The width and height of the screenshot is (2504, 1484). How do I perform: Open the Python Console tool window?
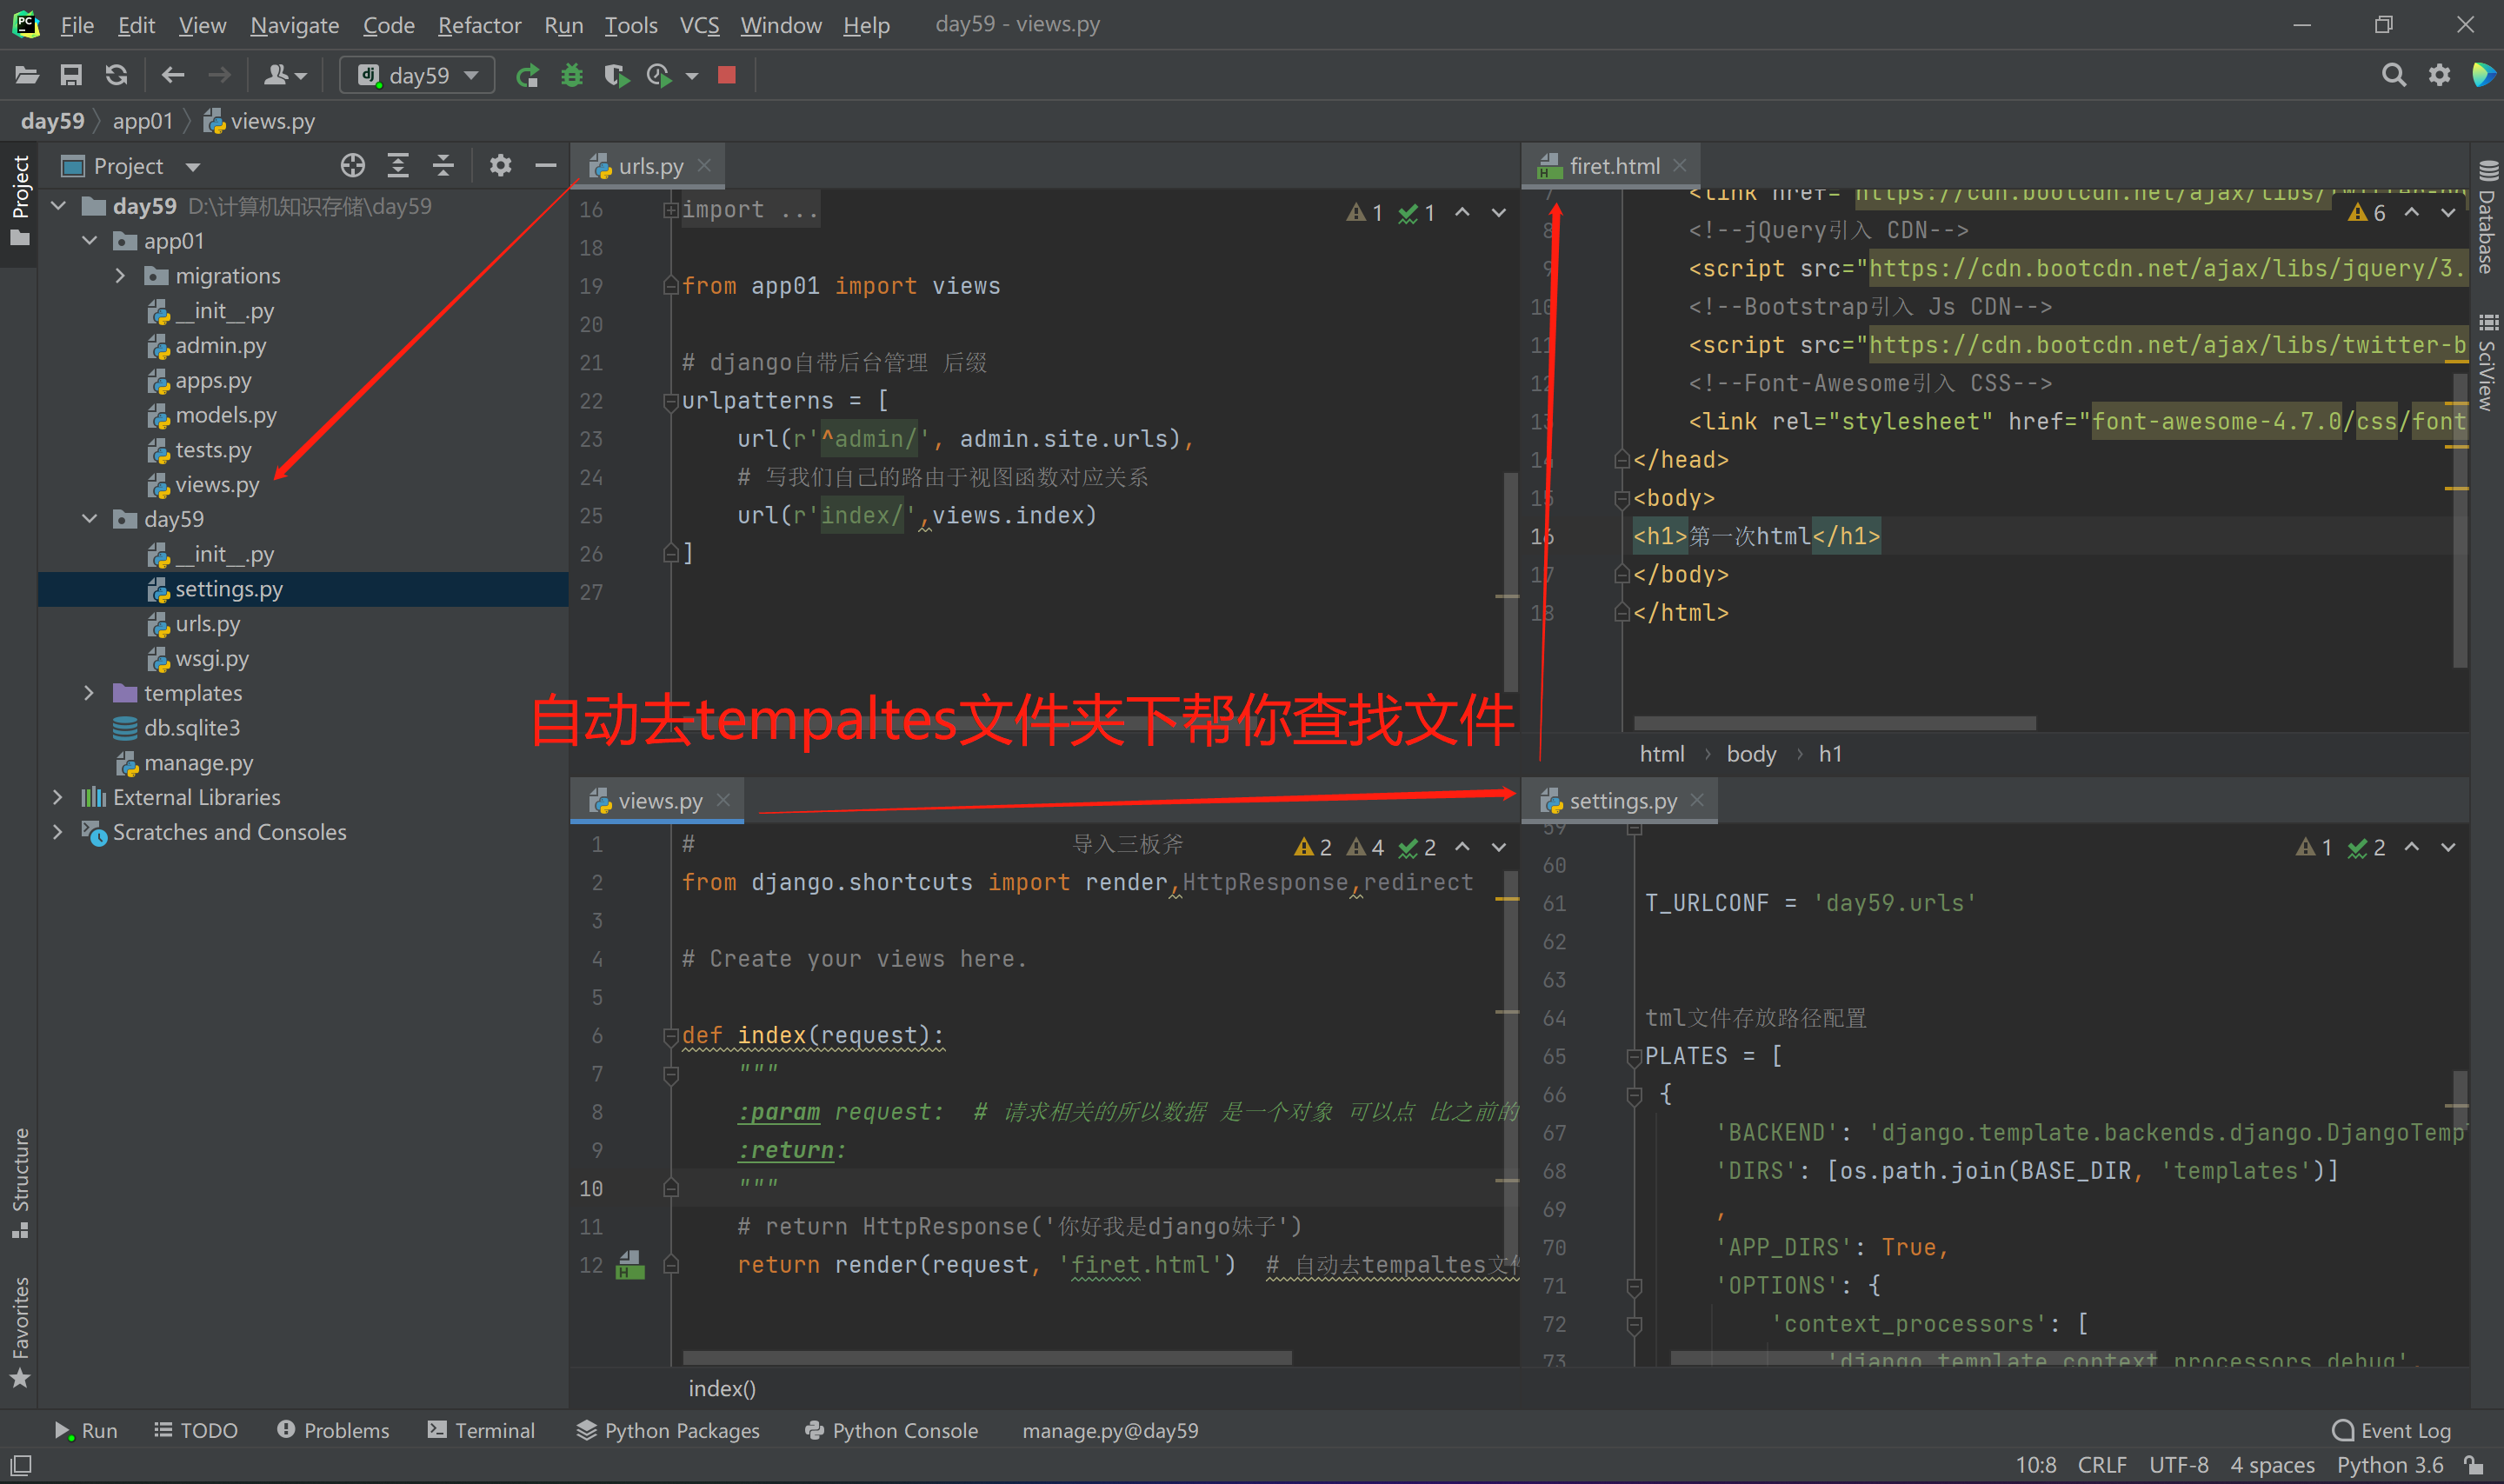coord(891,1430)
